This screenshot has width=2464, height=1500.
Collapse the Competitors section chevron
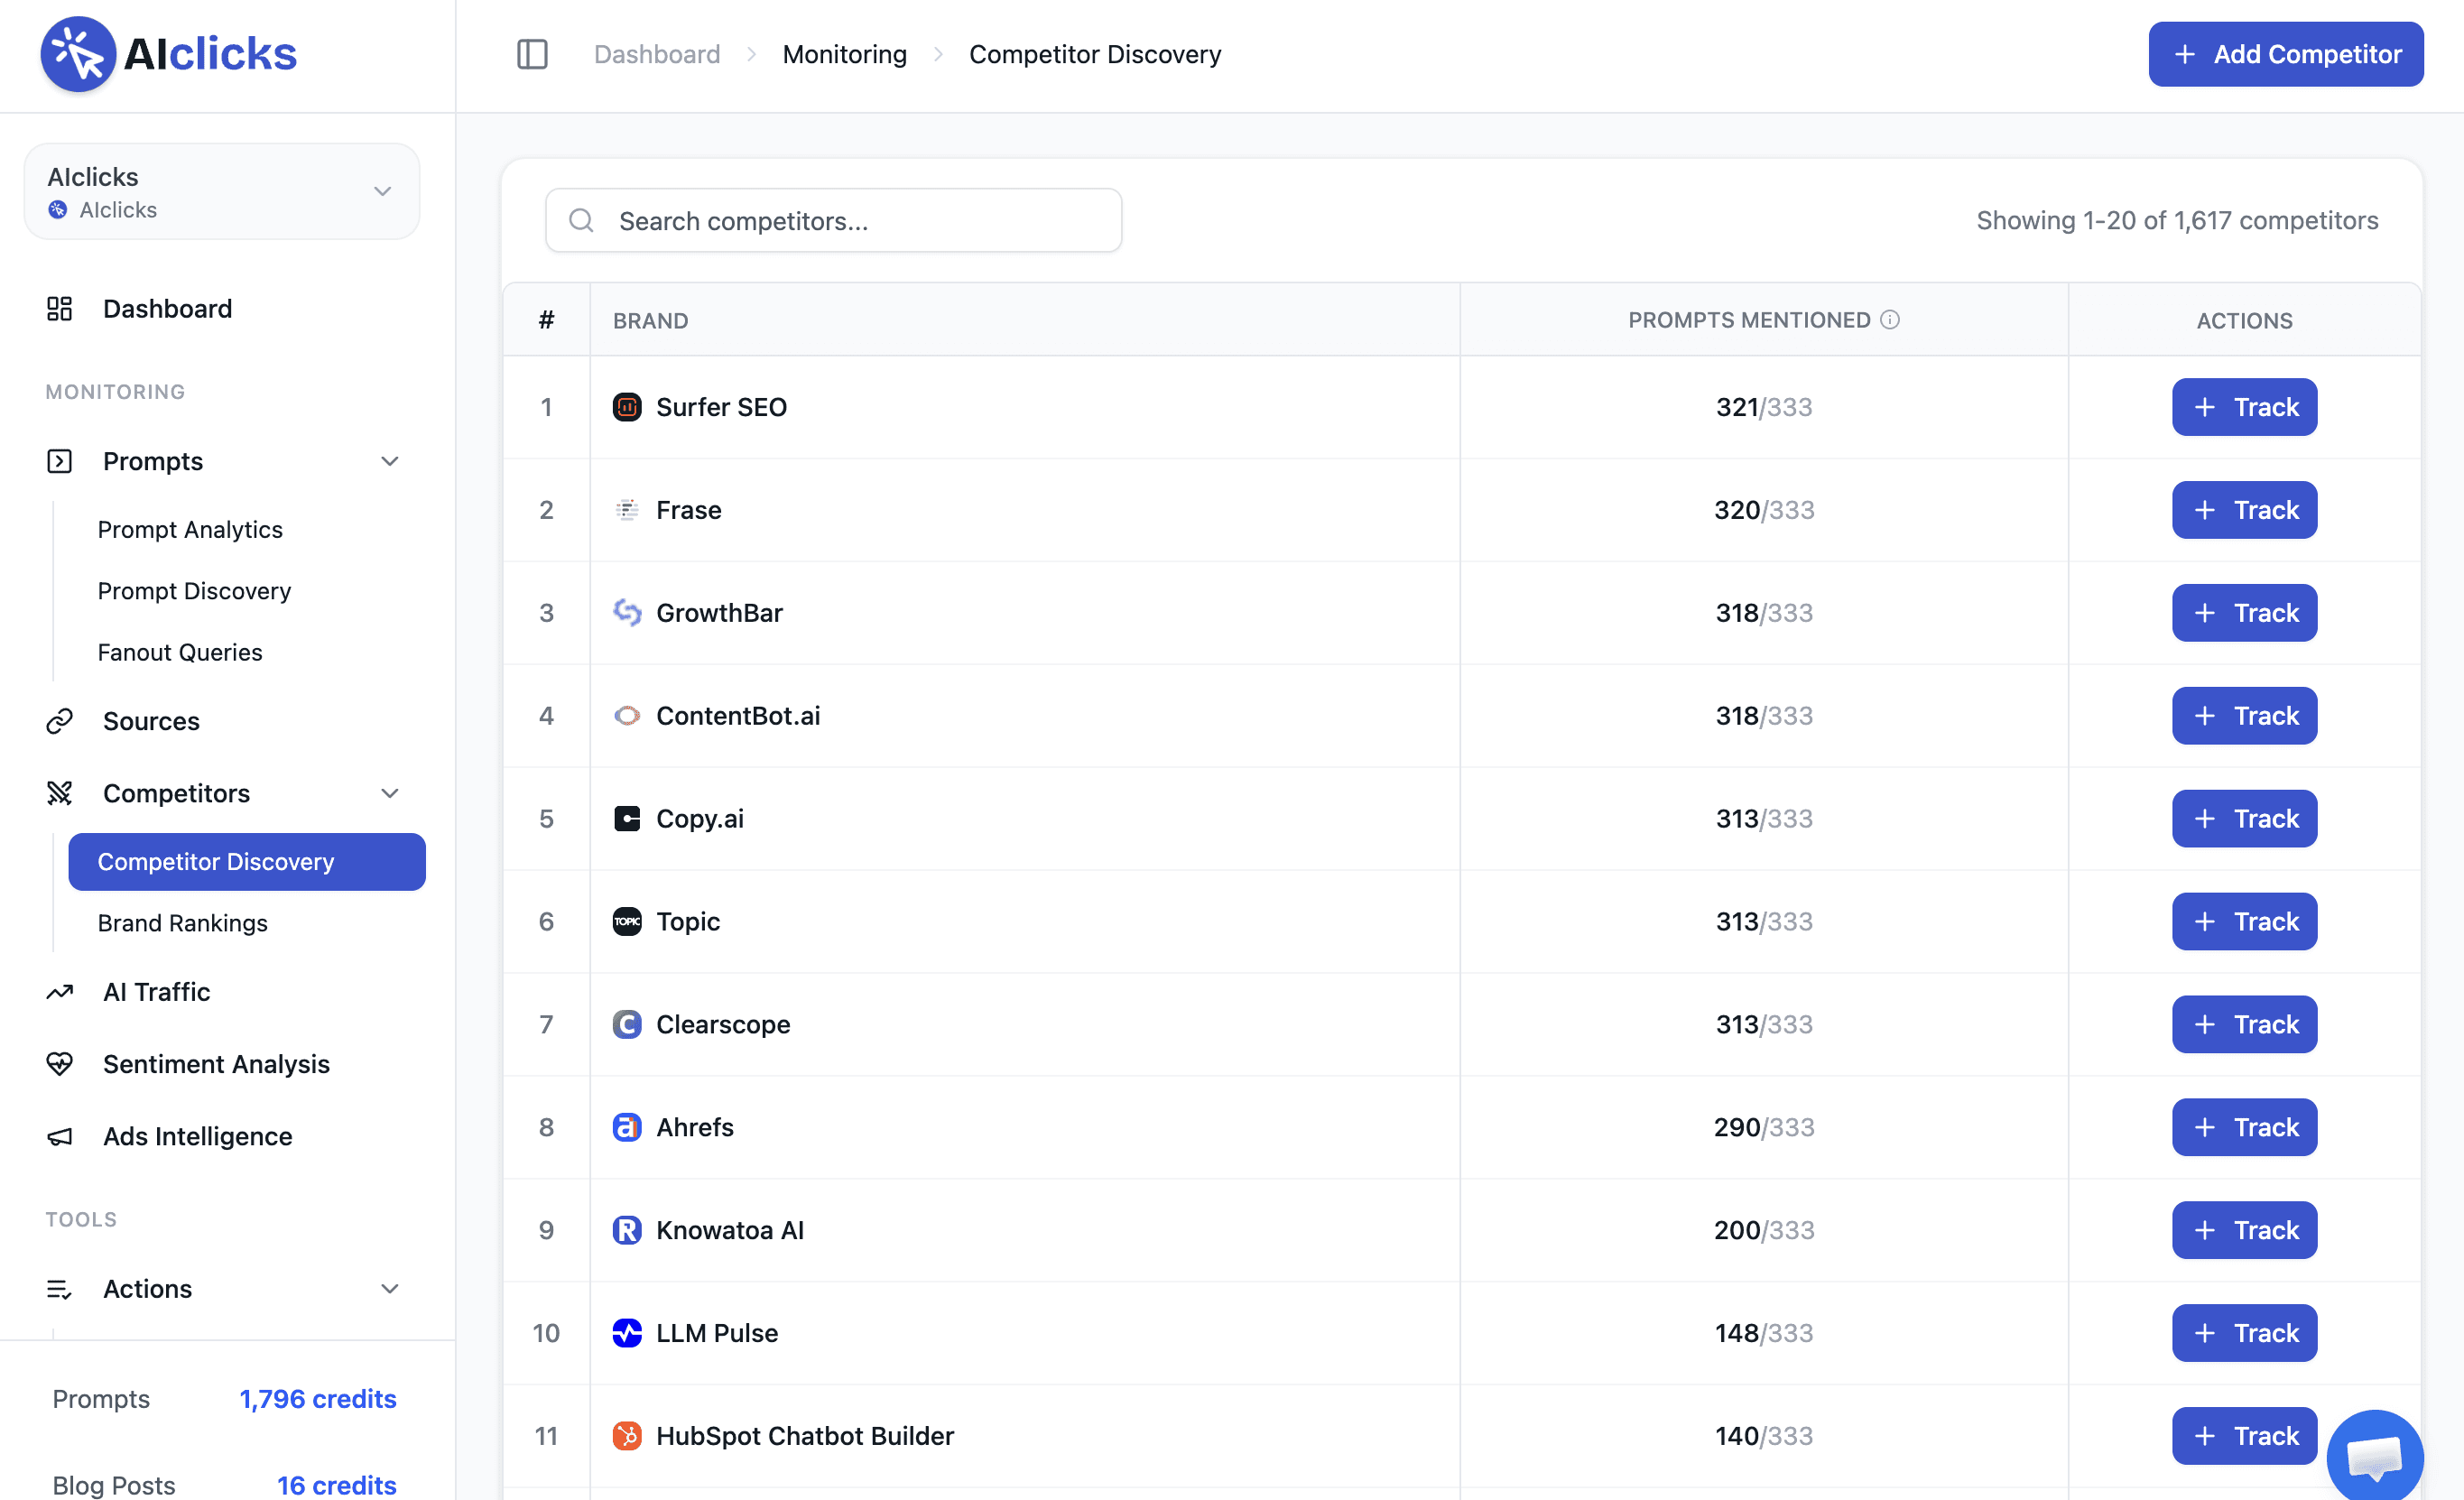[390, 793]
